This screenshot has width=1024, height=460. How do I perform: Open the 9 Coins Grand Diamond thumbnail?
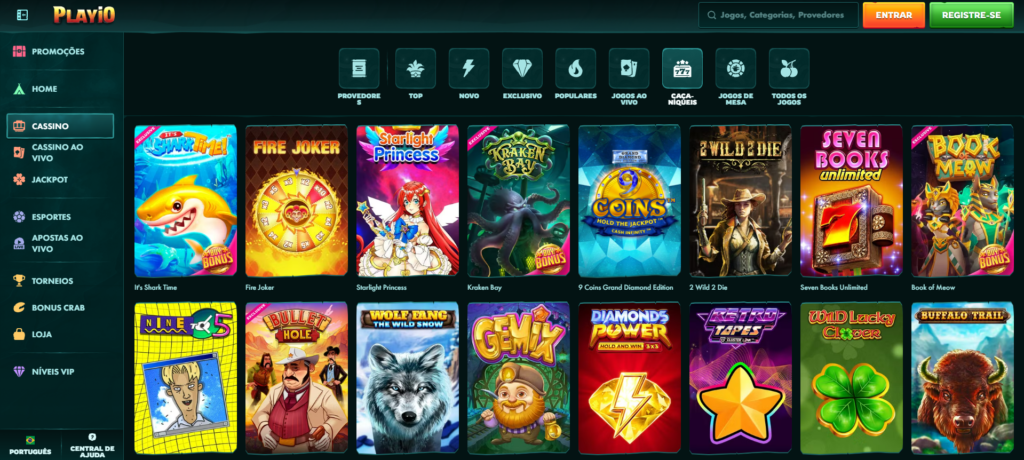630,201
